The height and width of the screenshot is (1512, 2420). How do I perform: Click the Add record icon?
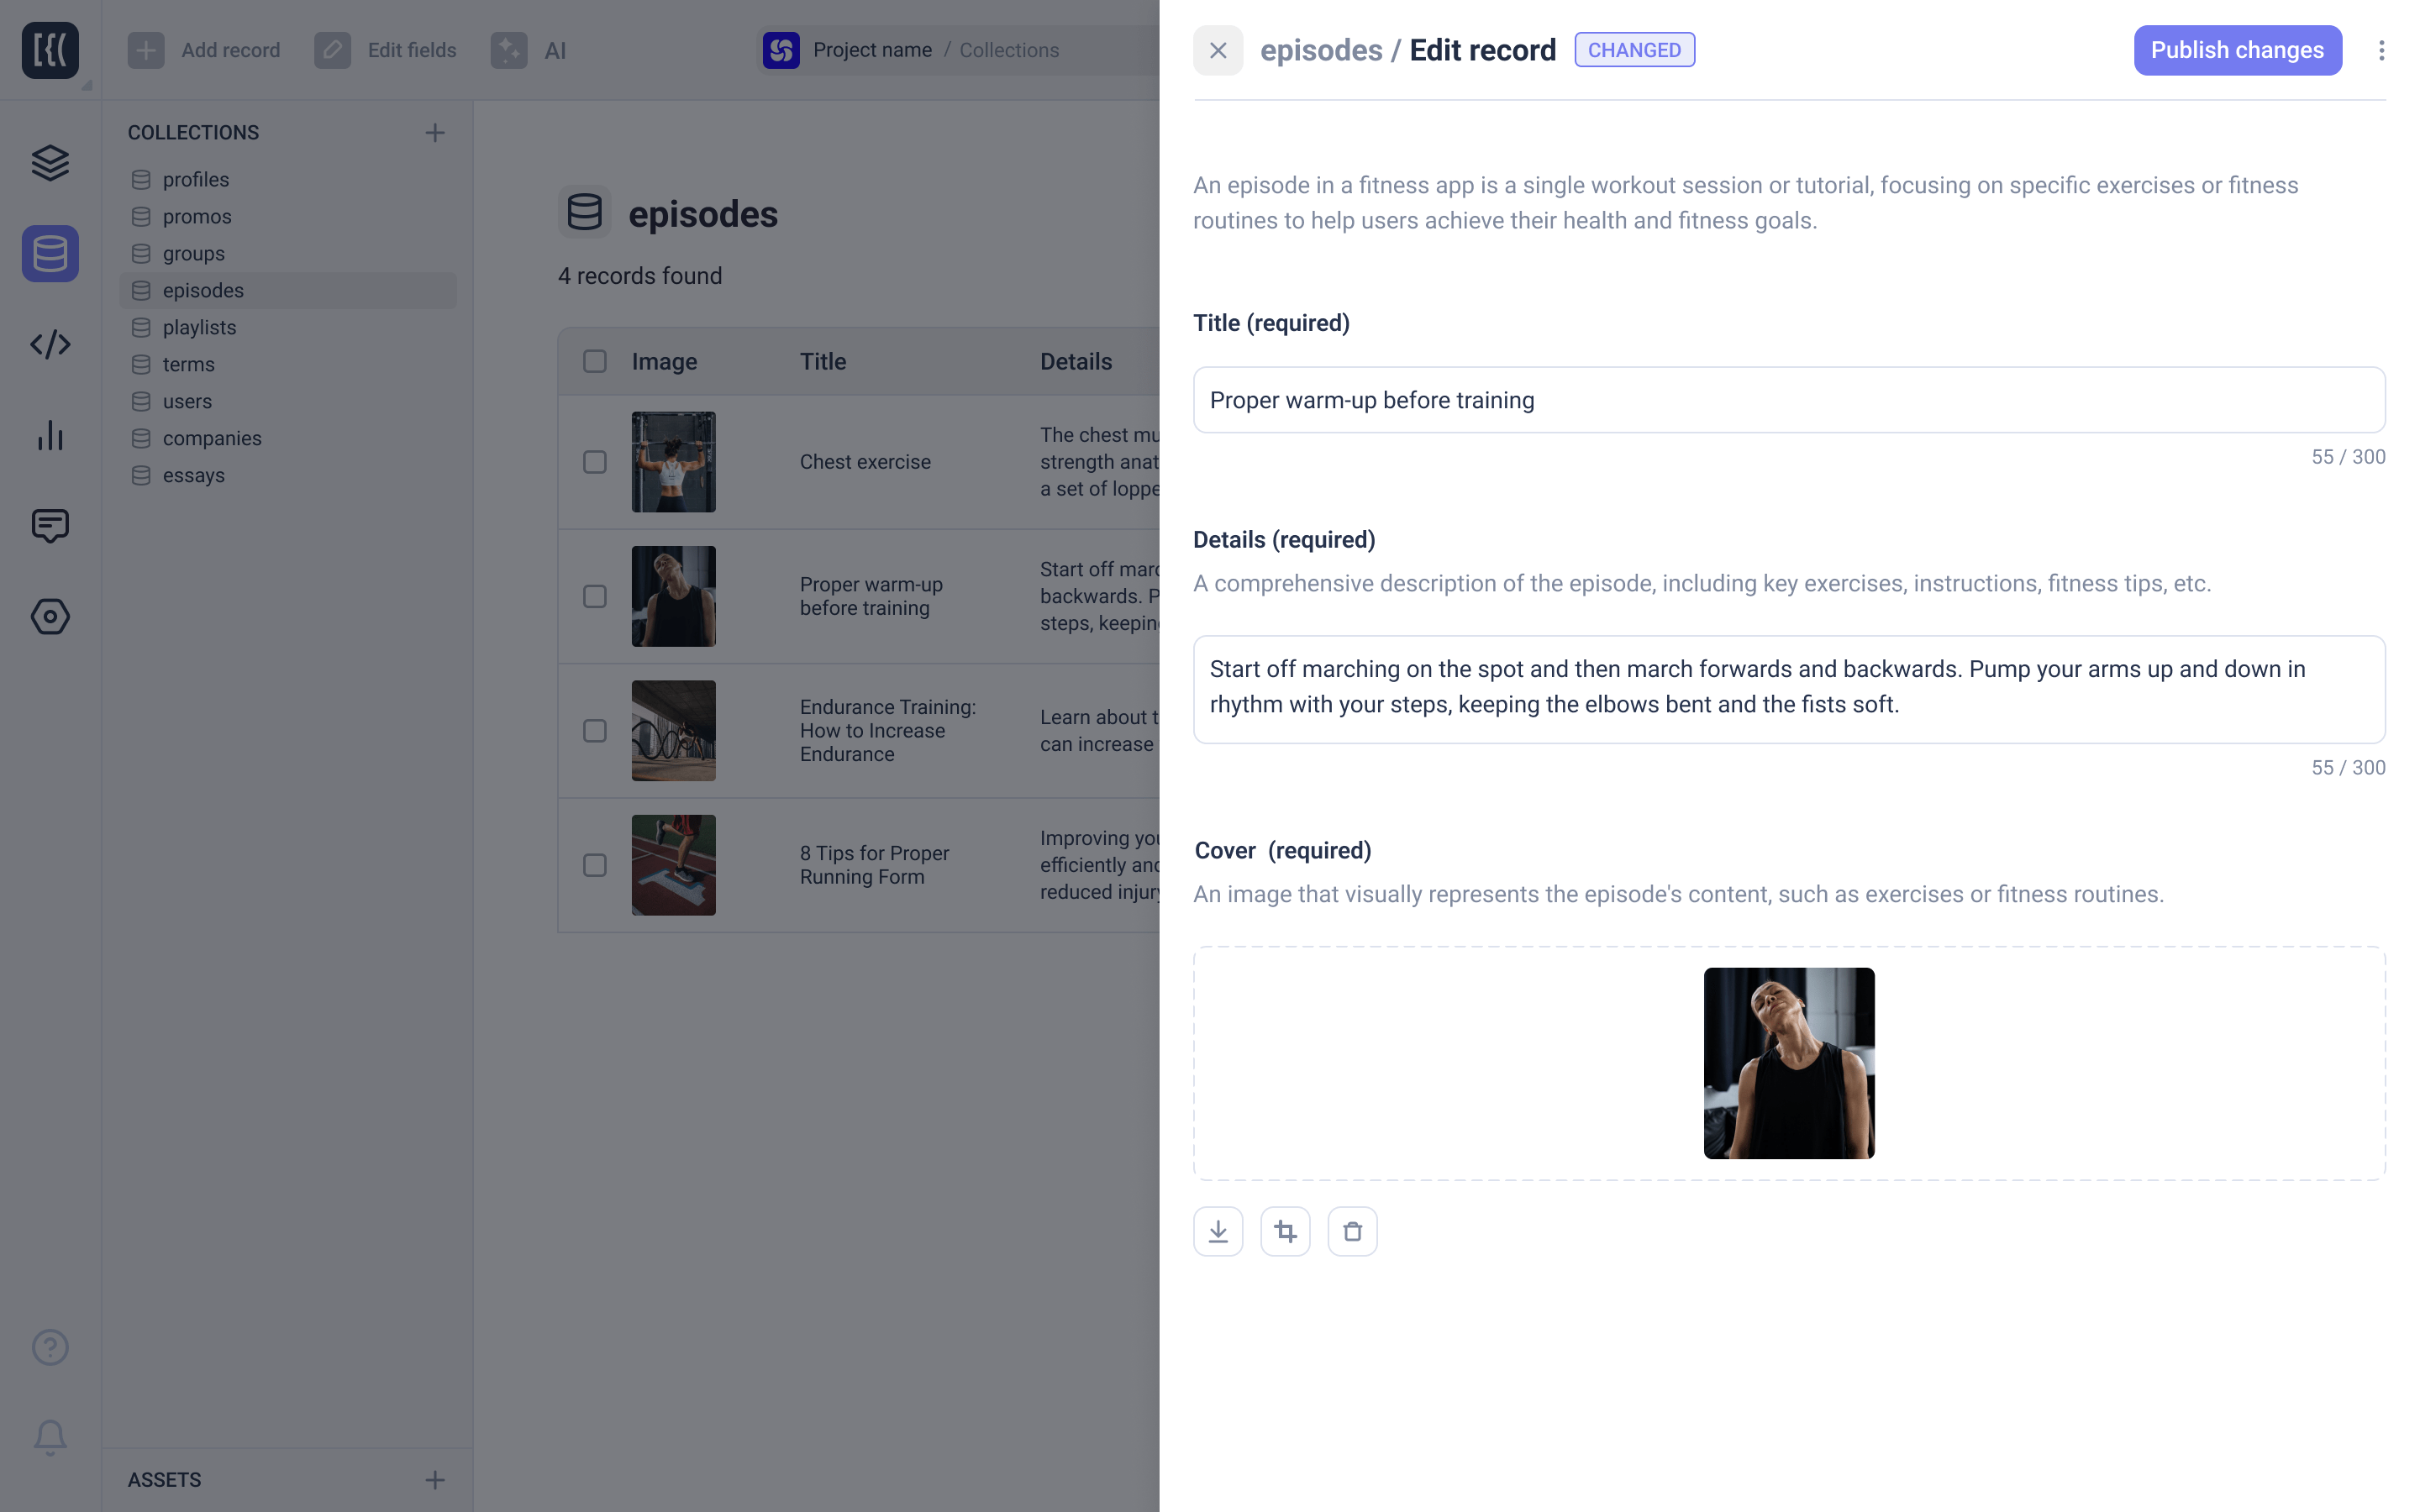pyautogui.click(x=148, y=49)
